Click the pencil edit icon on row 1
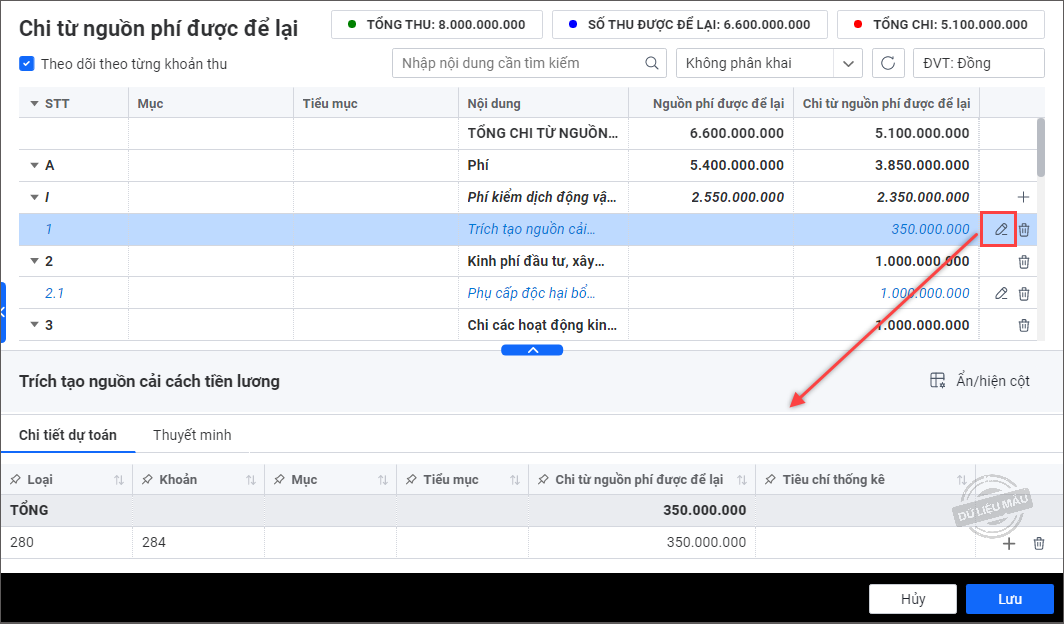 click(1001, 230)
